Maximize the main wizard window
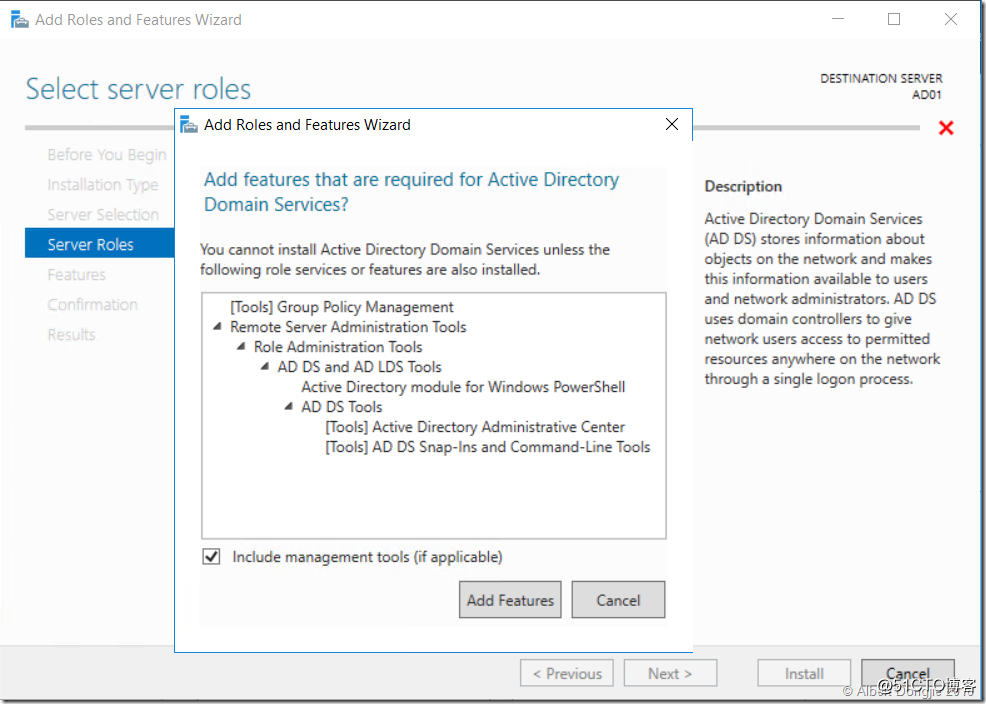986x704 pixels. pos(894,19)
